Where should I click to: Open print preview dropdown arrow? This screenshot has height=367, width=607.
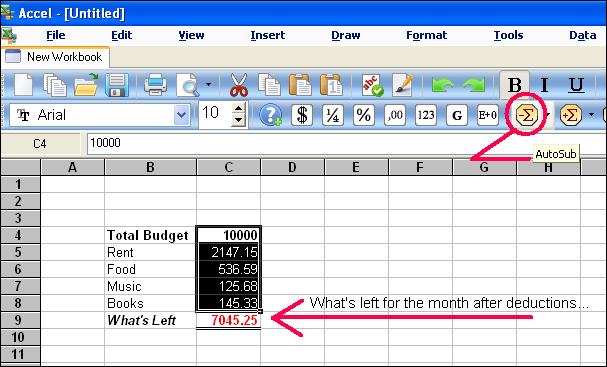(x=209, y=84)
